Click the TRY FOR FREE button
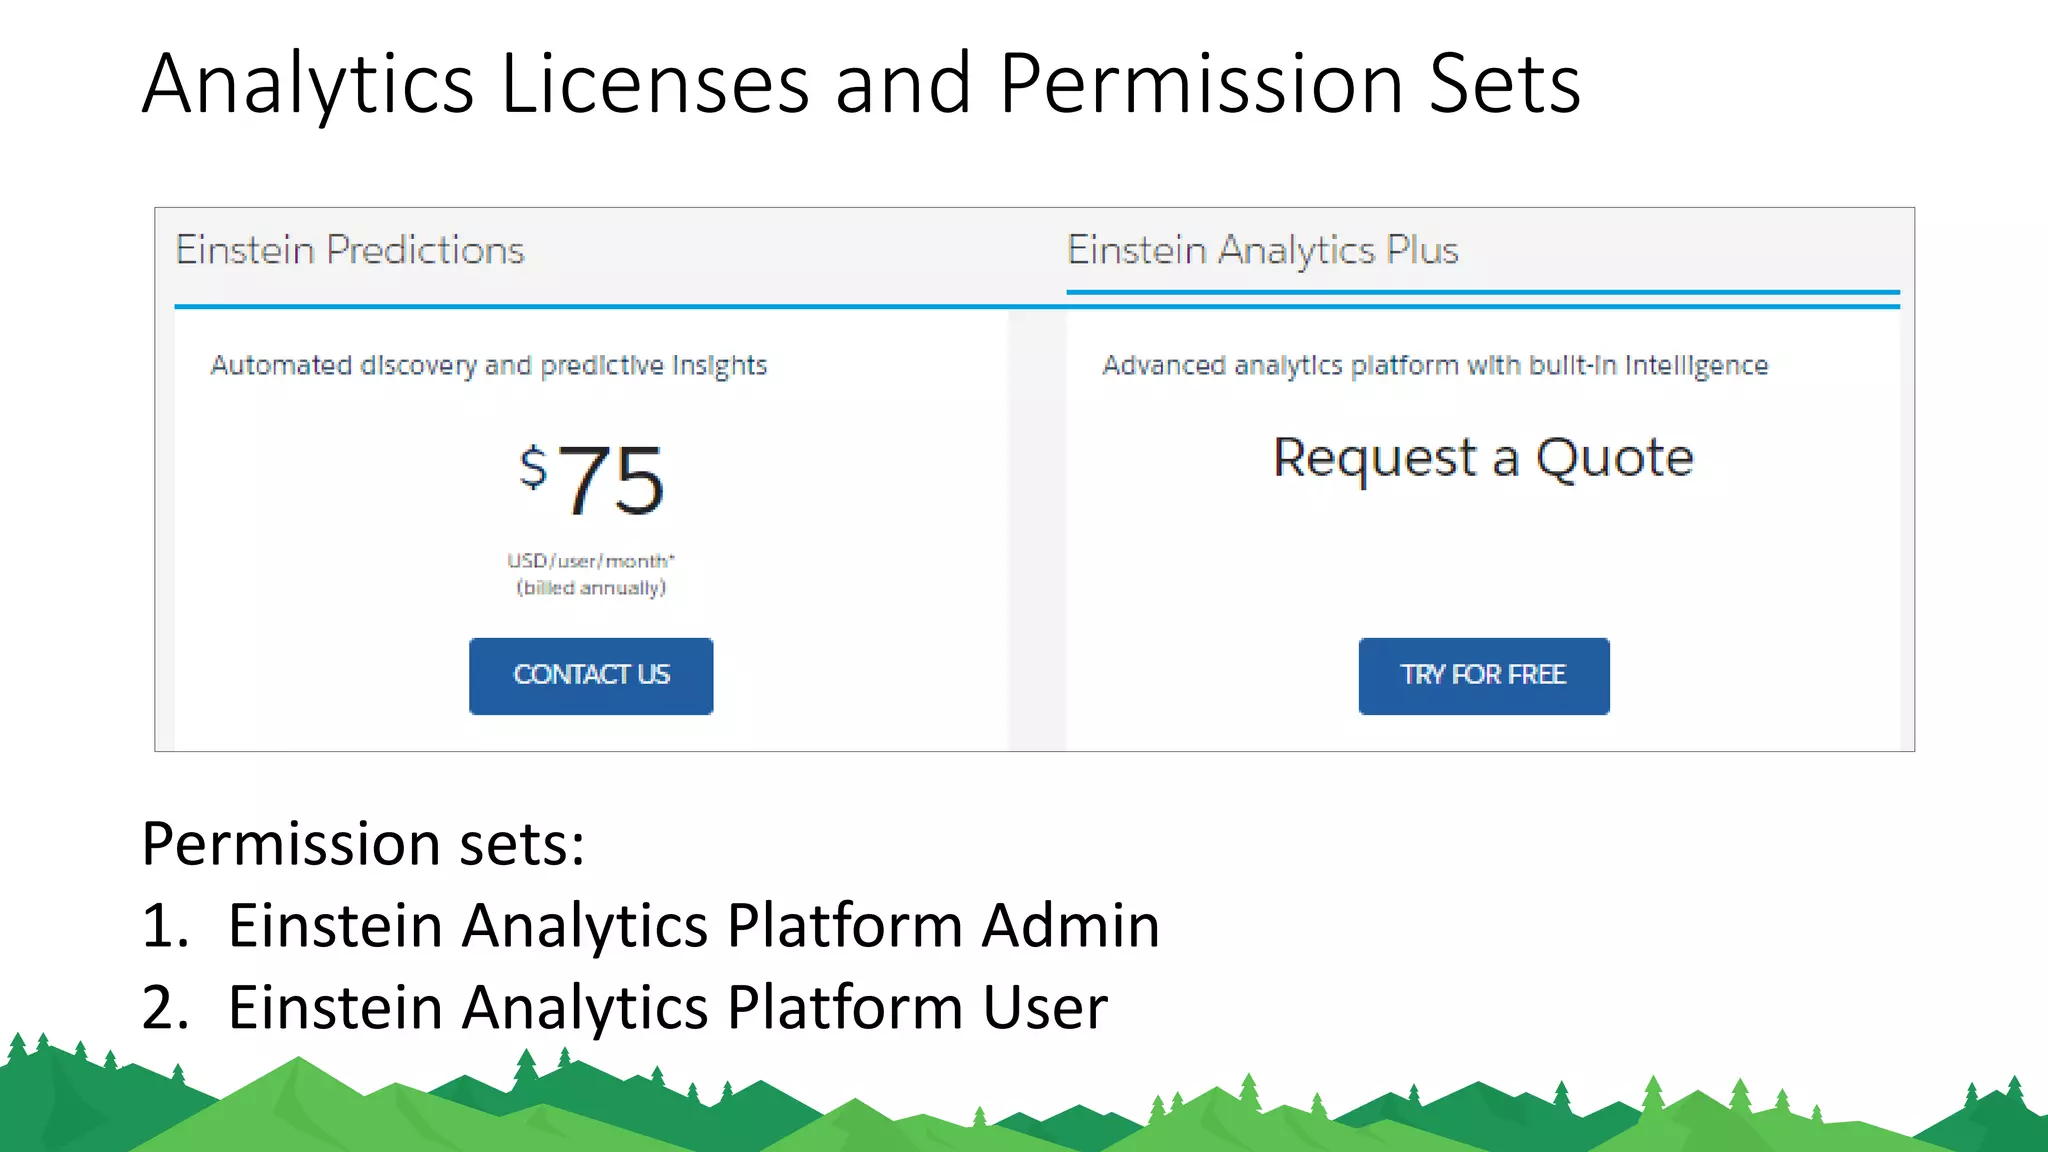 pyautogui.click(x=1484, y=676)
